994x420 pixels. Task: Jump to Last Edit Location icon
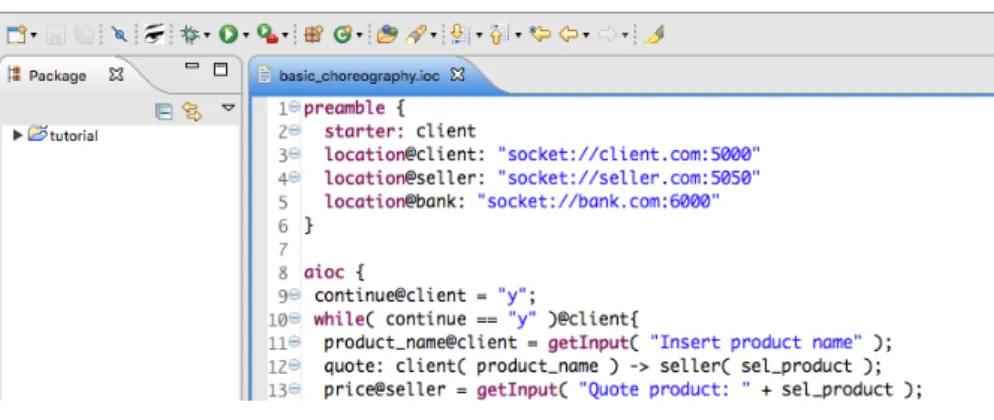pyautogui.click(x=539, y=34)
